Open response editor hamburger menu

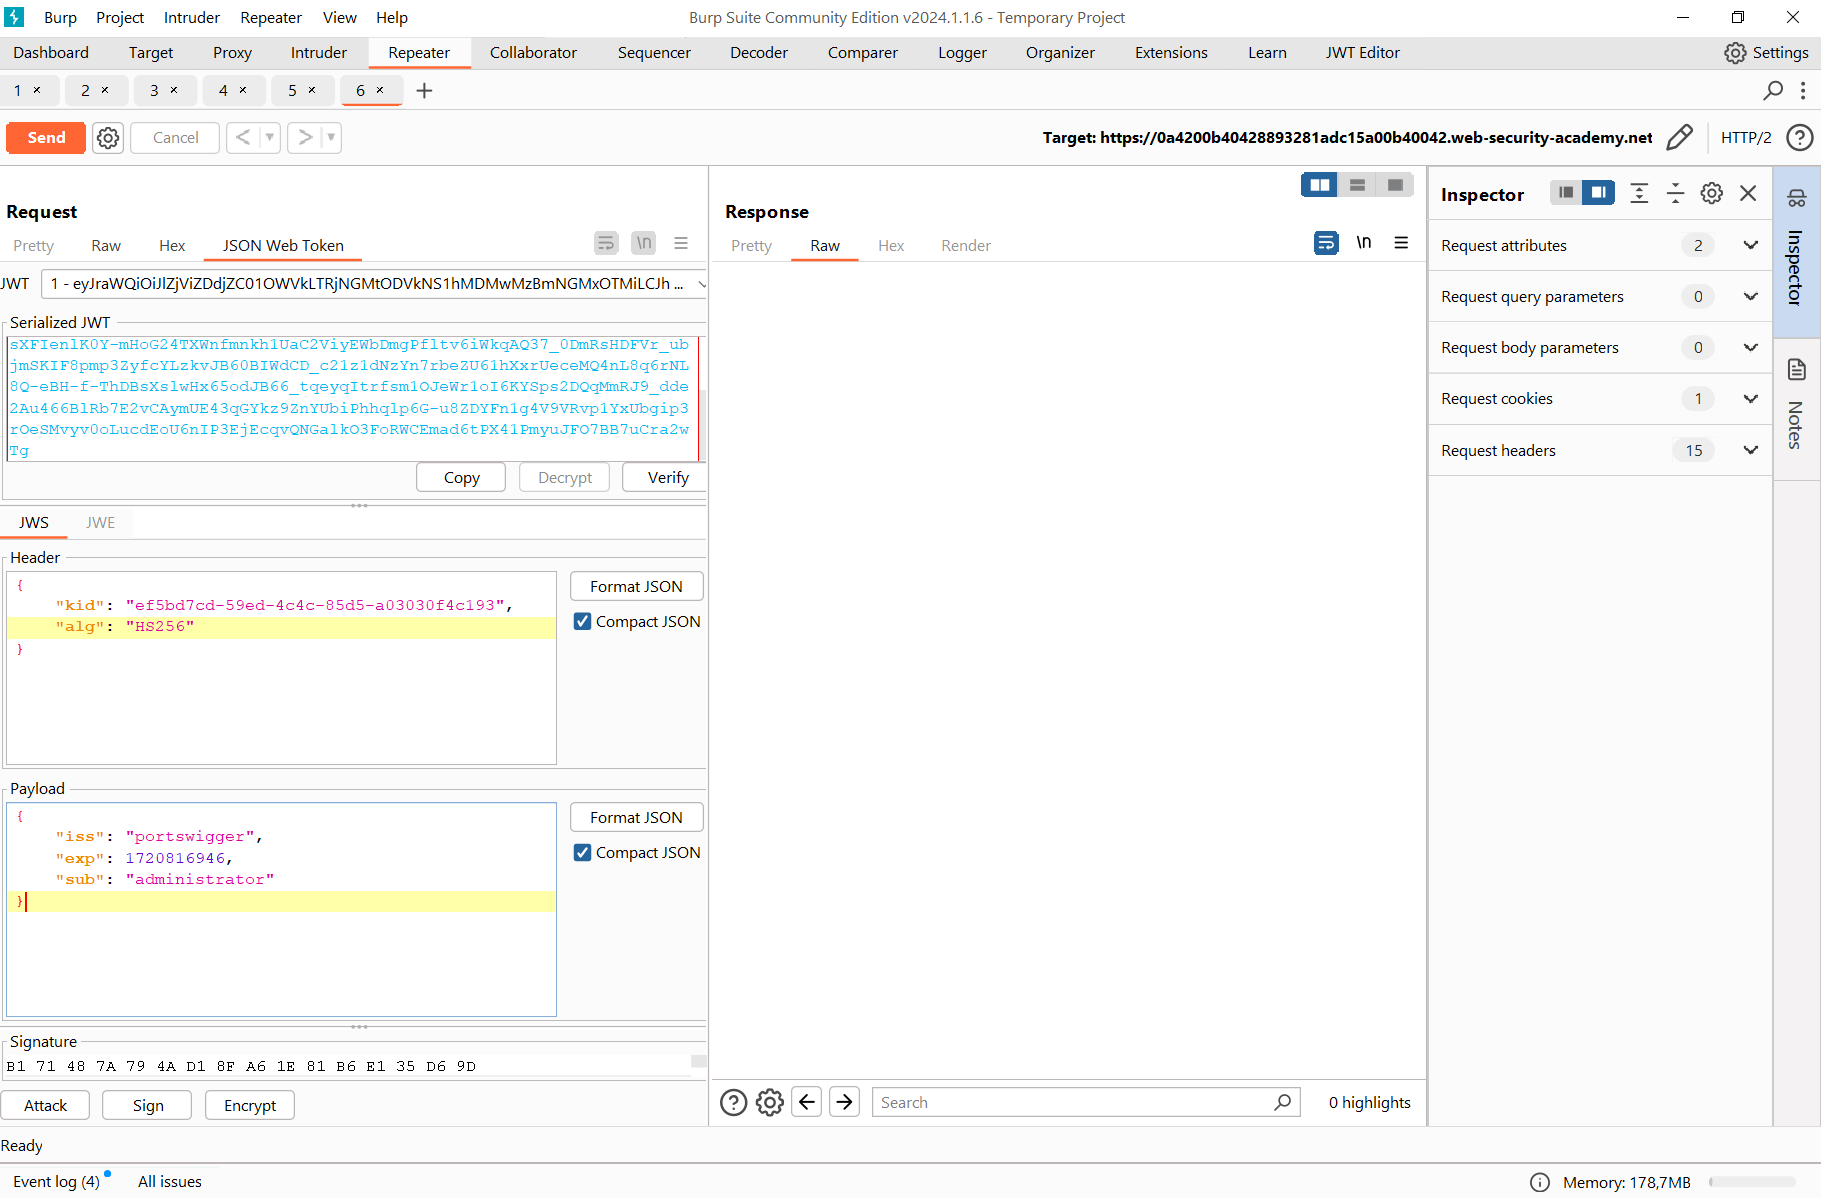[x=1401, y=243]
